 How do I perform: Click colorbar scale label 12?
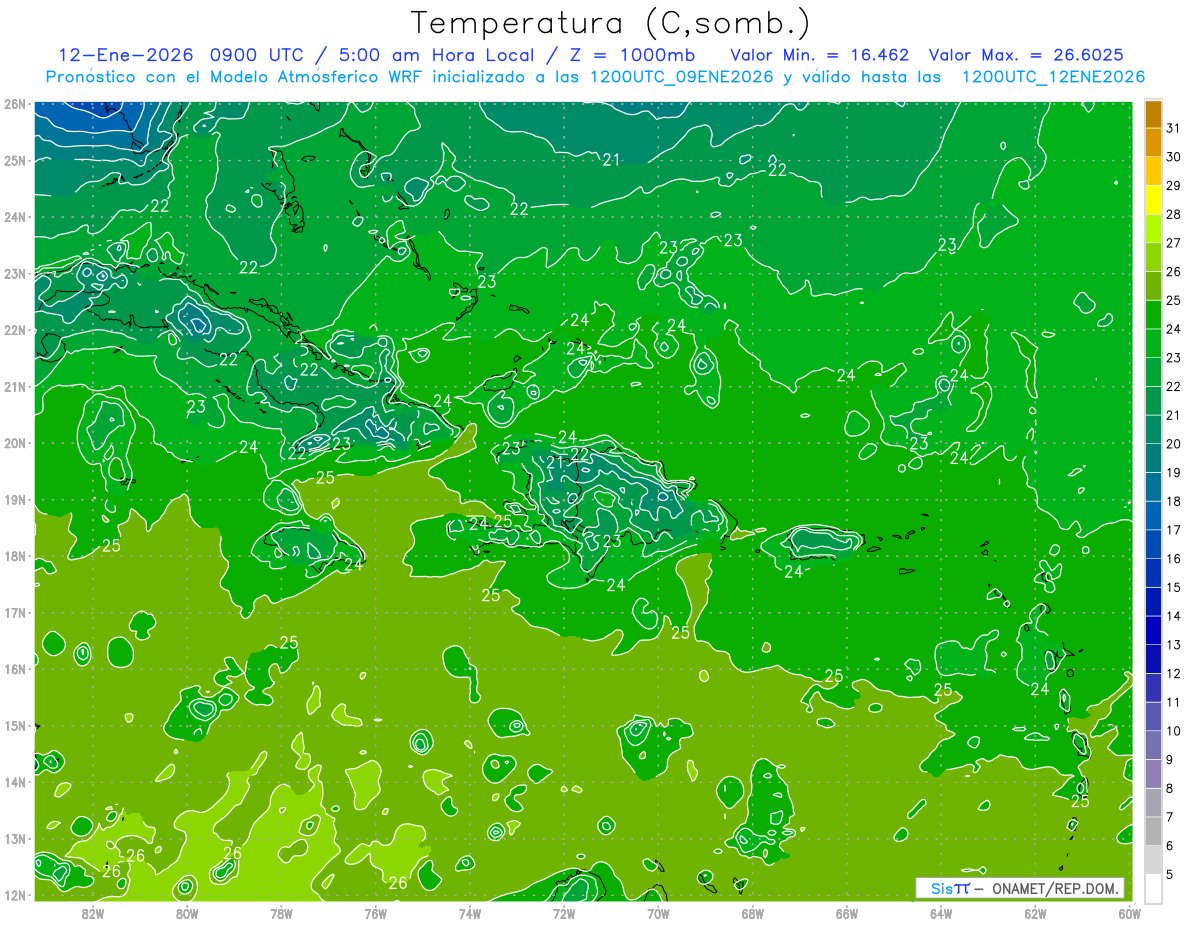tap(1174, 673)
